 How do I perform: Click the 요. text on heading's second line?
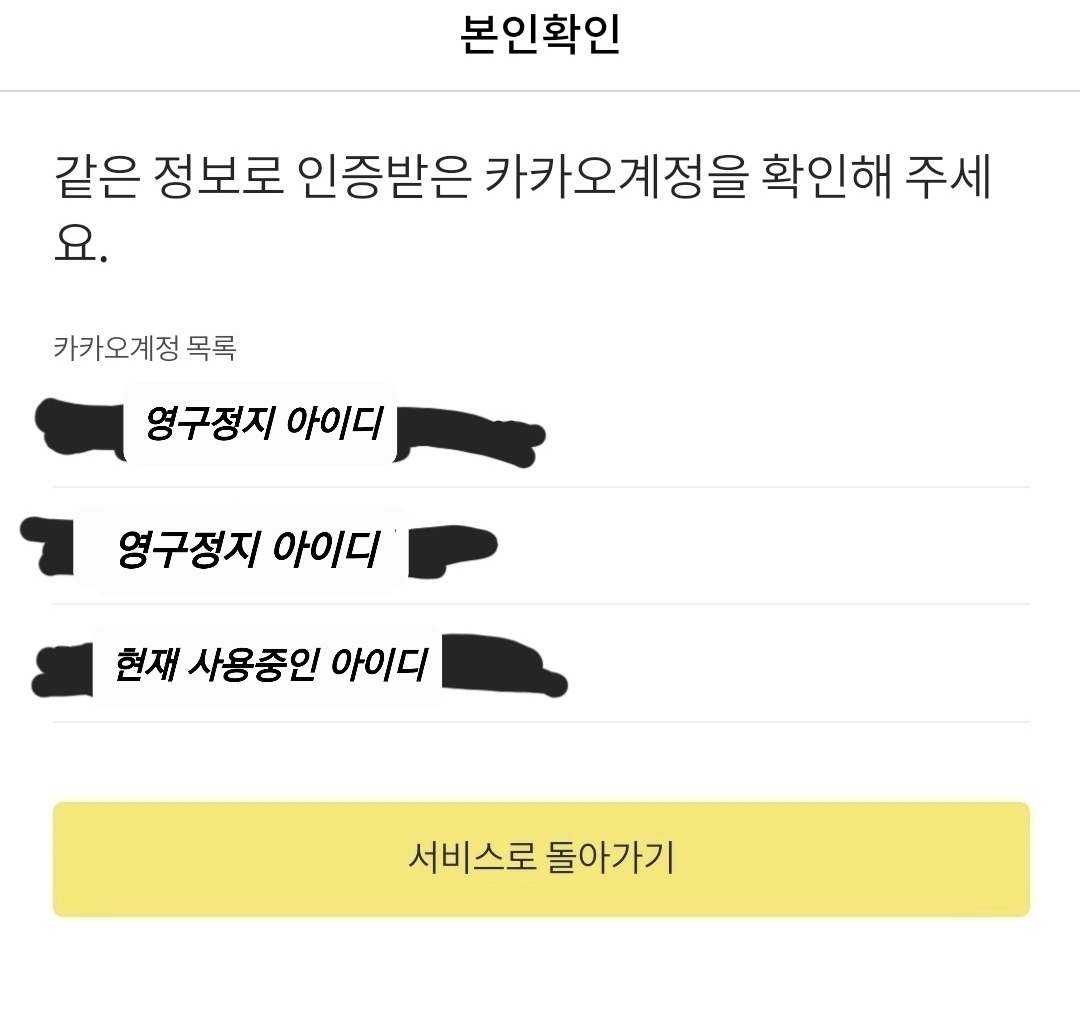tap(80, 243)
